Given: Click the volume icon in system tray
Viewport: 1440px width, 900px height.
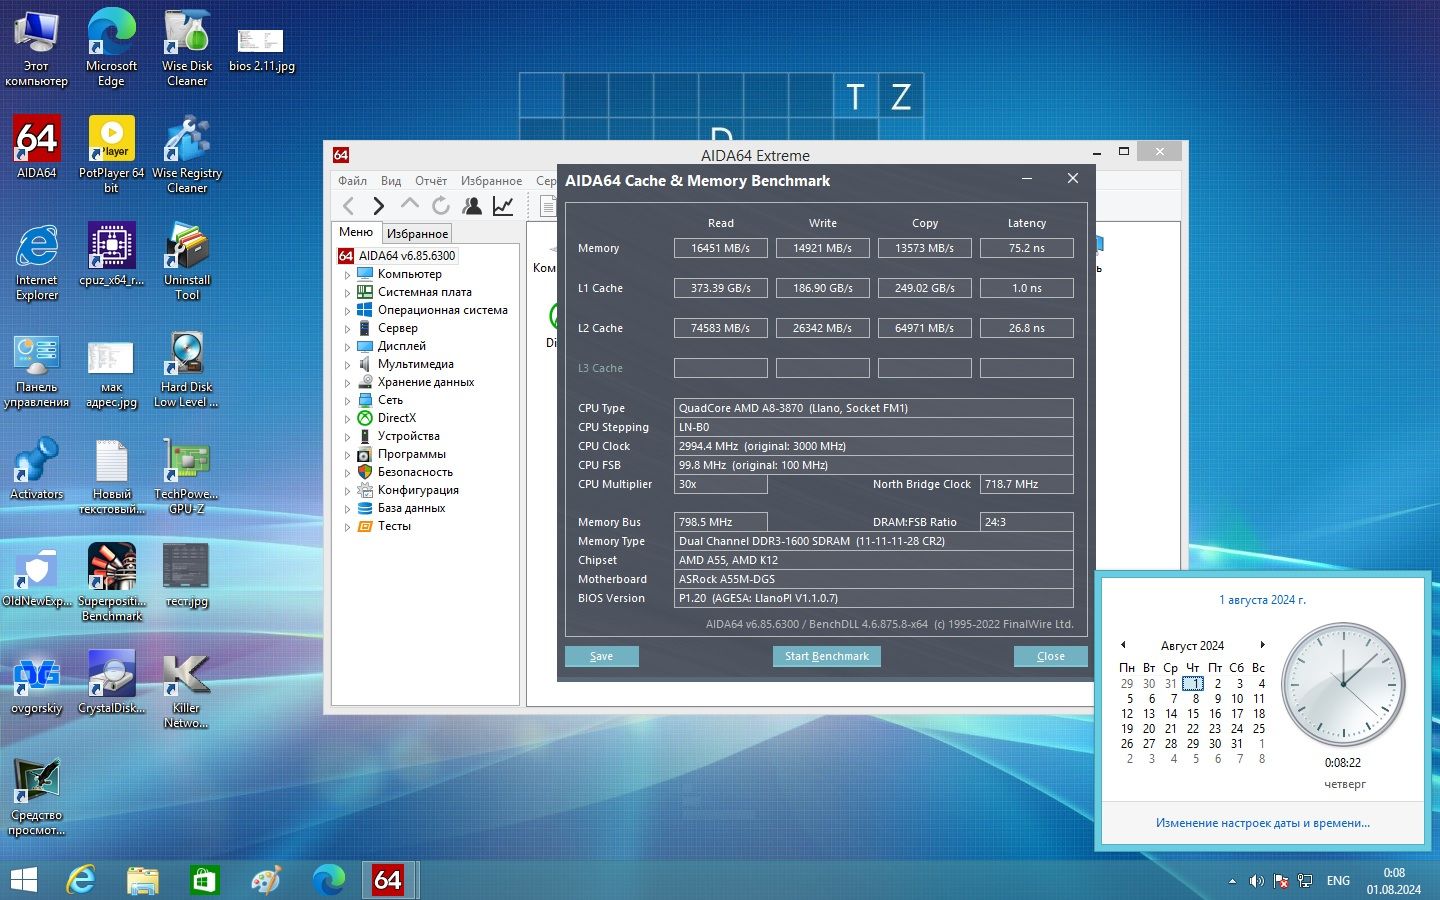Looking at the screenshot, I should pos(1256,881).
